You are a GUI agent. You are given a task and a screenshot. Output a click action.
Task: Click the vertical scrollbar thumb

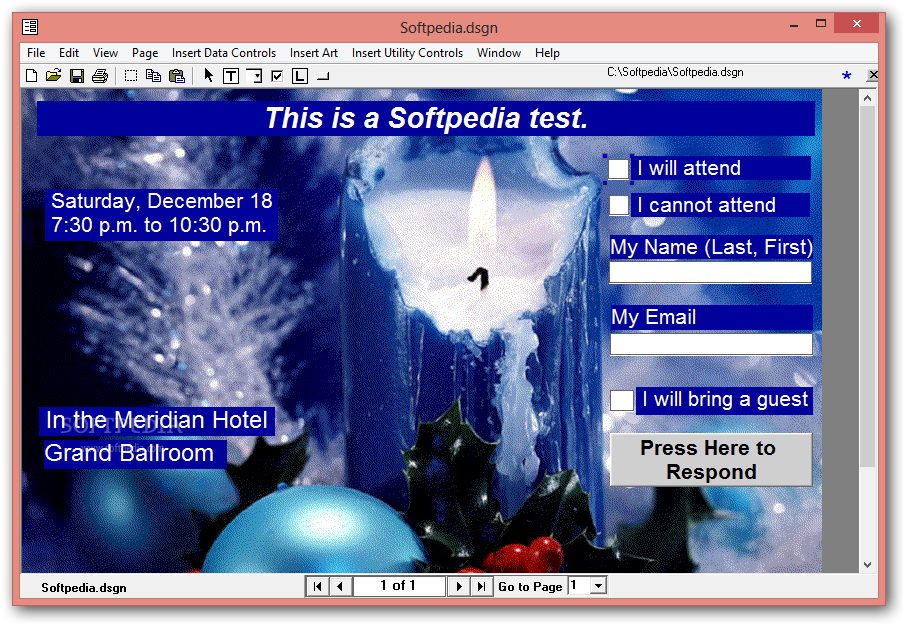click(x=867, y=286)
